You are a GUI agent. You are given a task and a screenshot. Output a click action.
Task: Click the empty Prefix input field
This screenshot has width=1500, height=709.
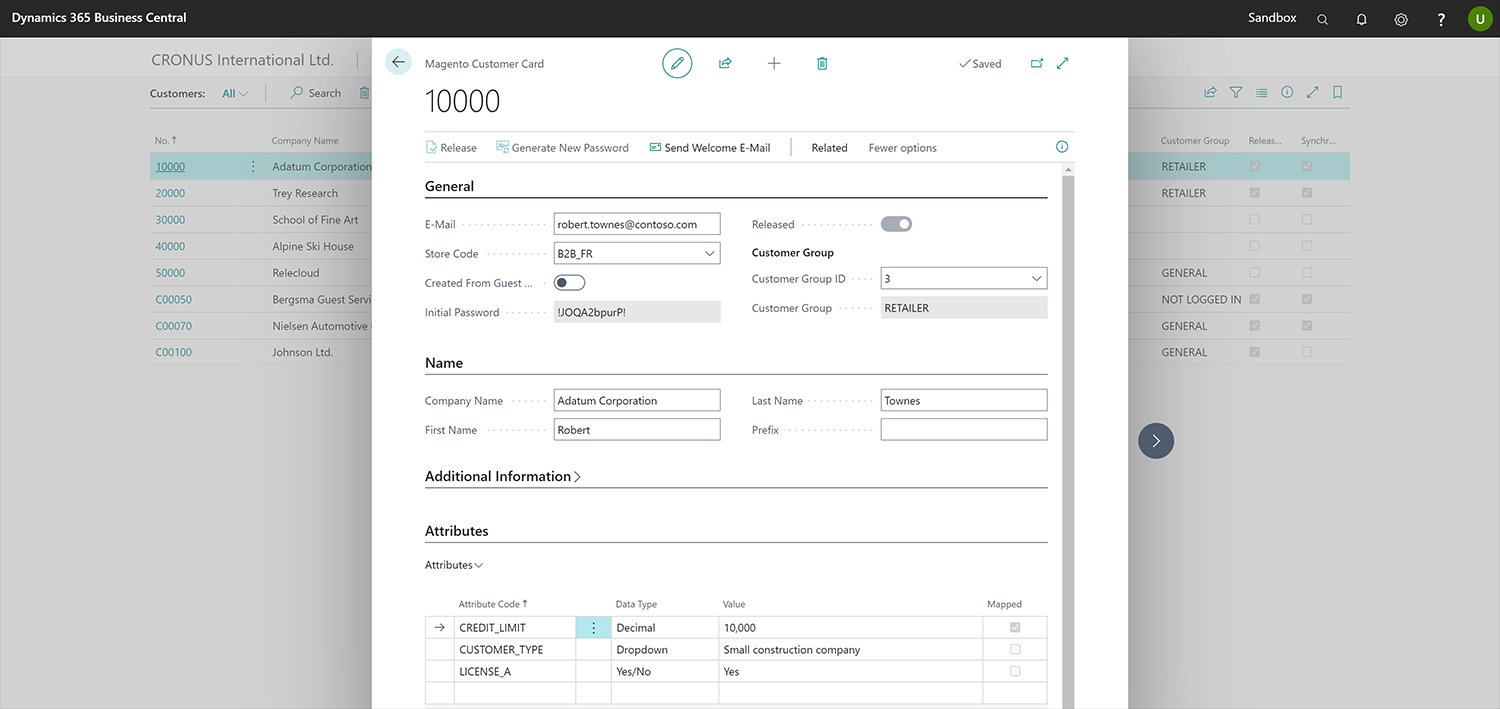click(x=964, y=430)
